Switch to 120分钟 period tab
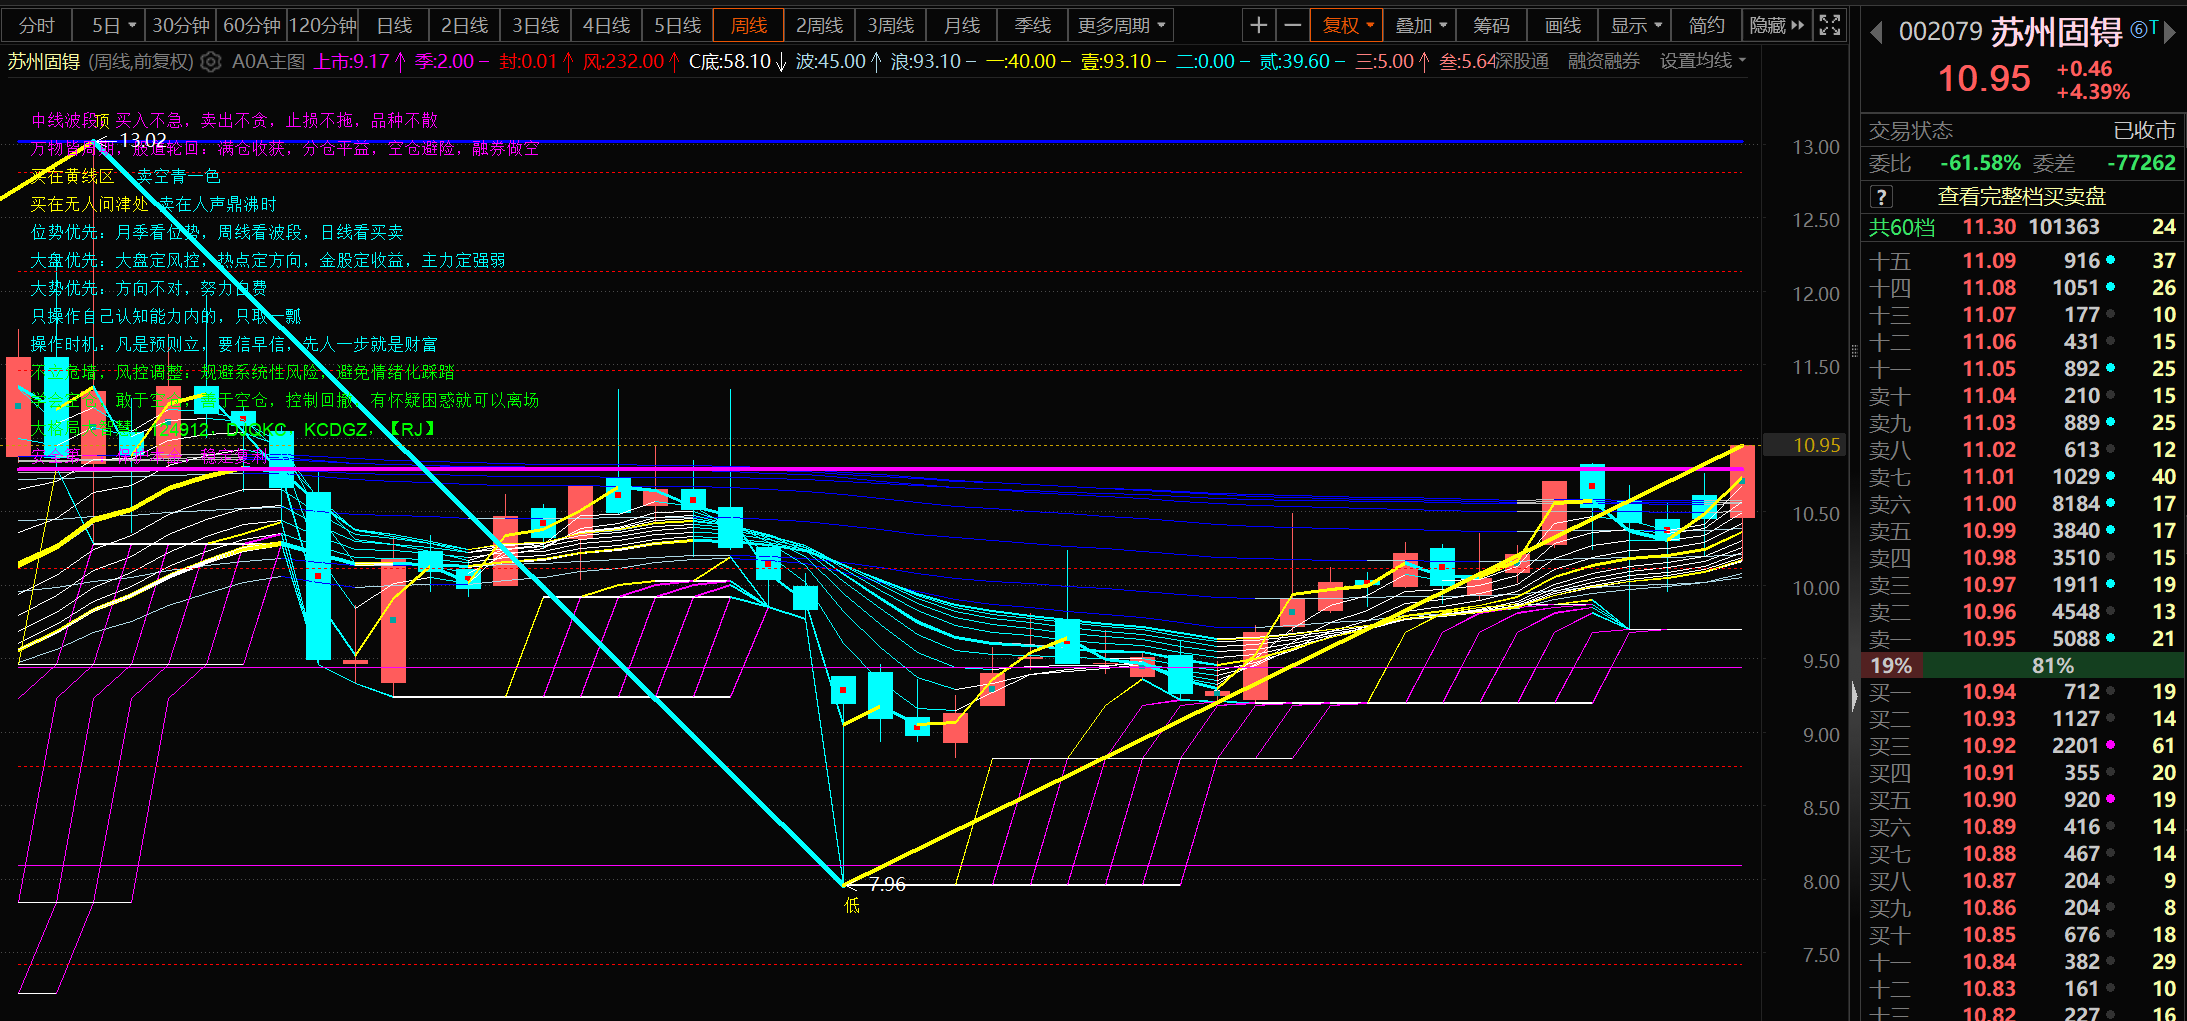Image resolution: width=2187 pixels, height=1021 pixels. click(x=322, y=25)
